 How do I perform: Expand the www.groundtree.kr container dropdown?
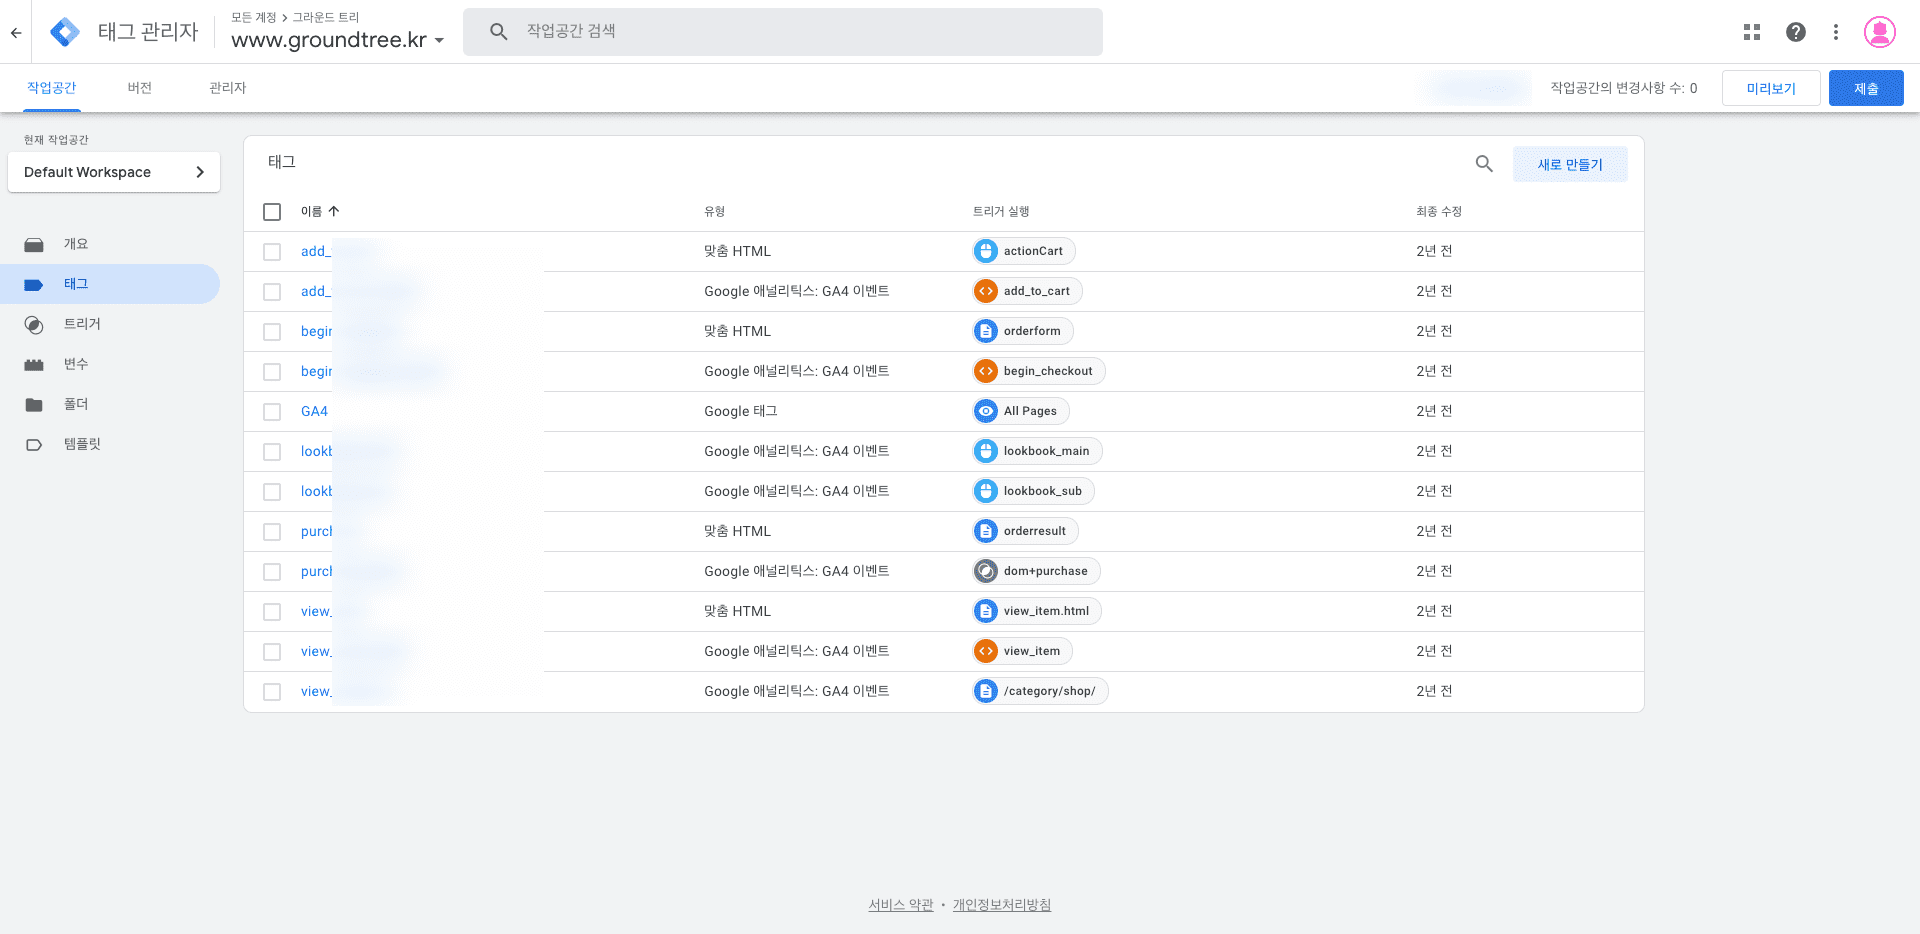point(439,41)
